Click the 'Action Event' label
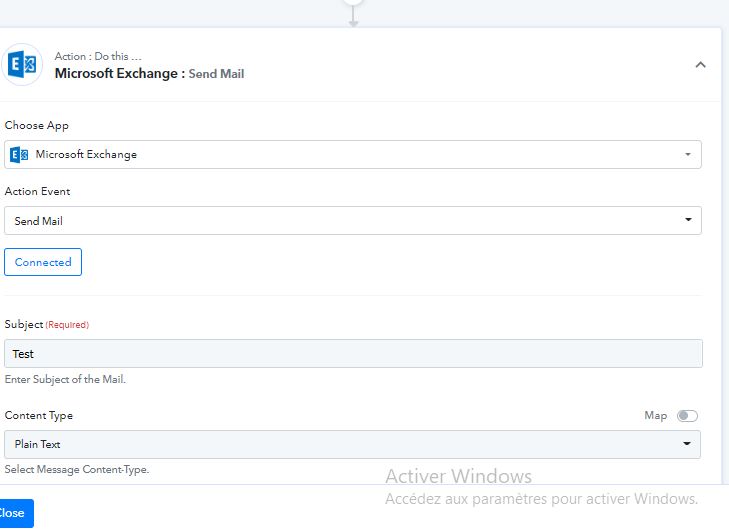 click(x=37, y=191)
